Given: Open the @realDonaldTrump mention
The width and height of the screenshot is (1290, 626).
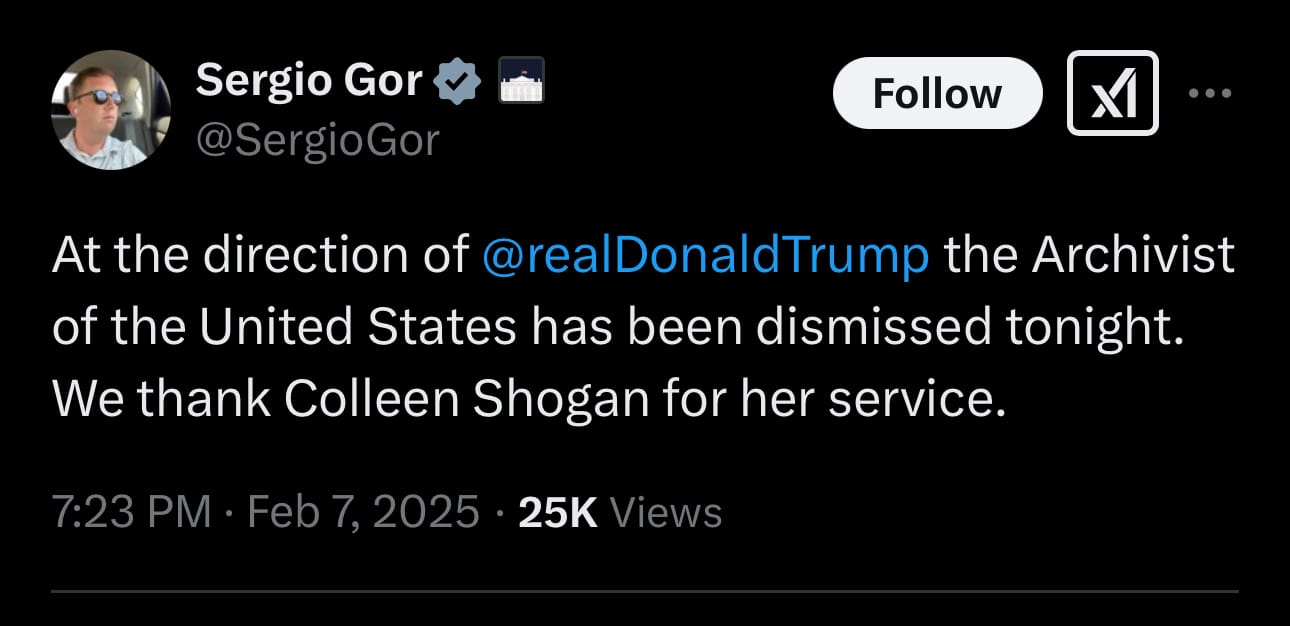Looking at the screenshot, I should pos(705,257).
